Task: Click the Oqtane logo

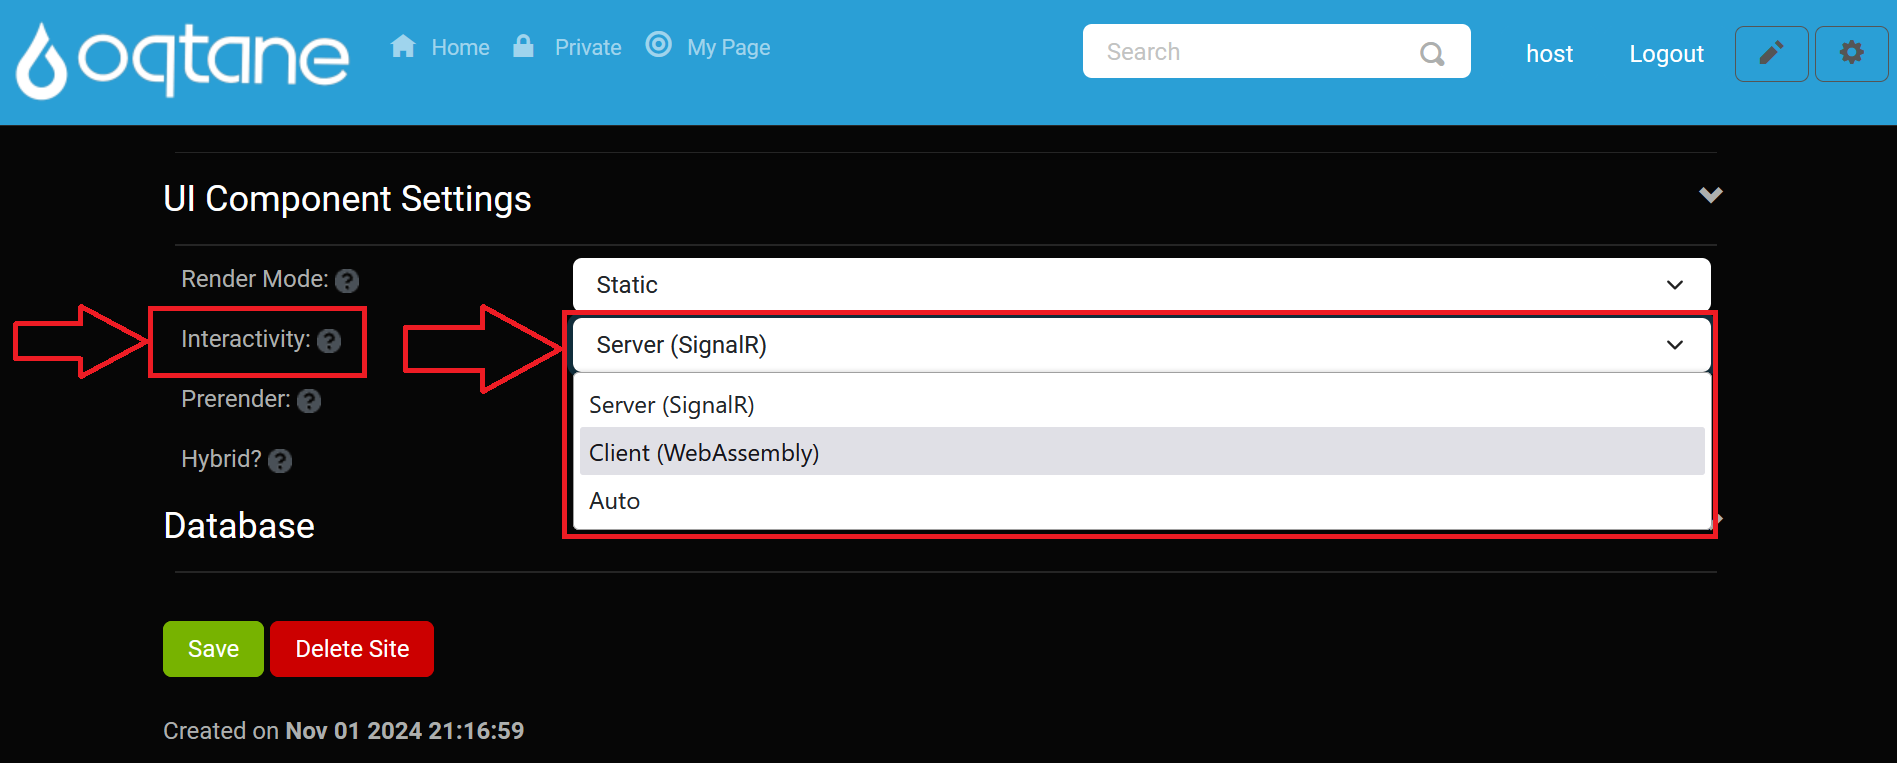Action: [183, 60]
